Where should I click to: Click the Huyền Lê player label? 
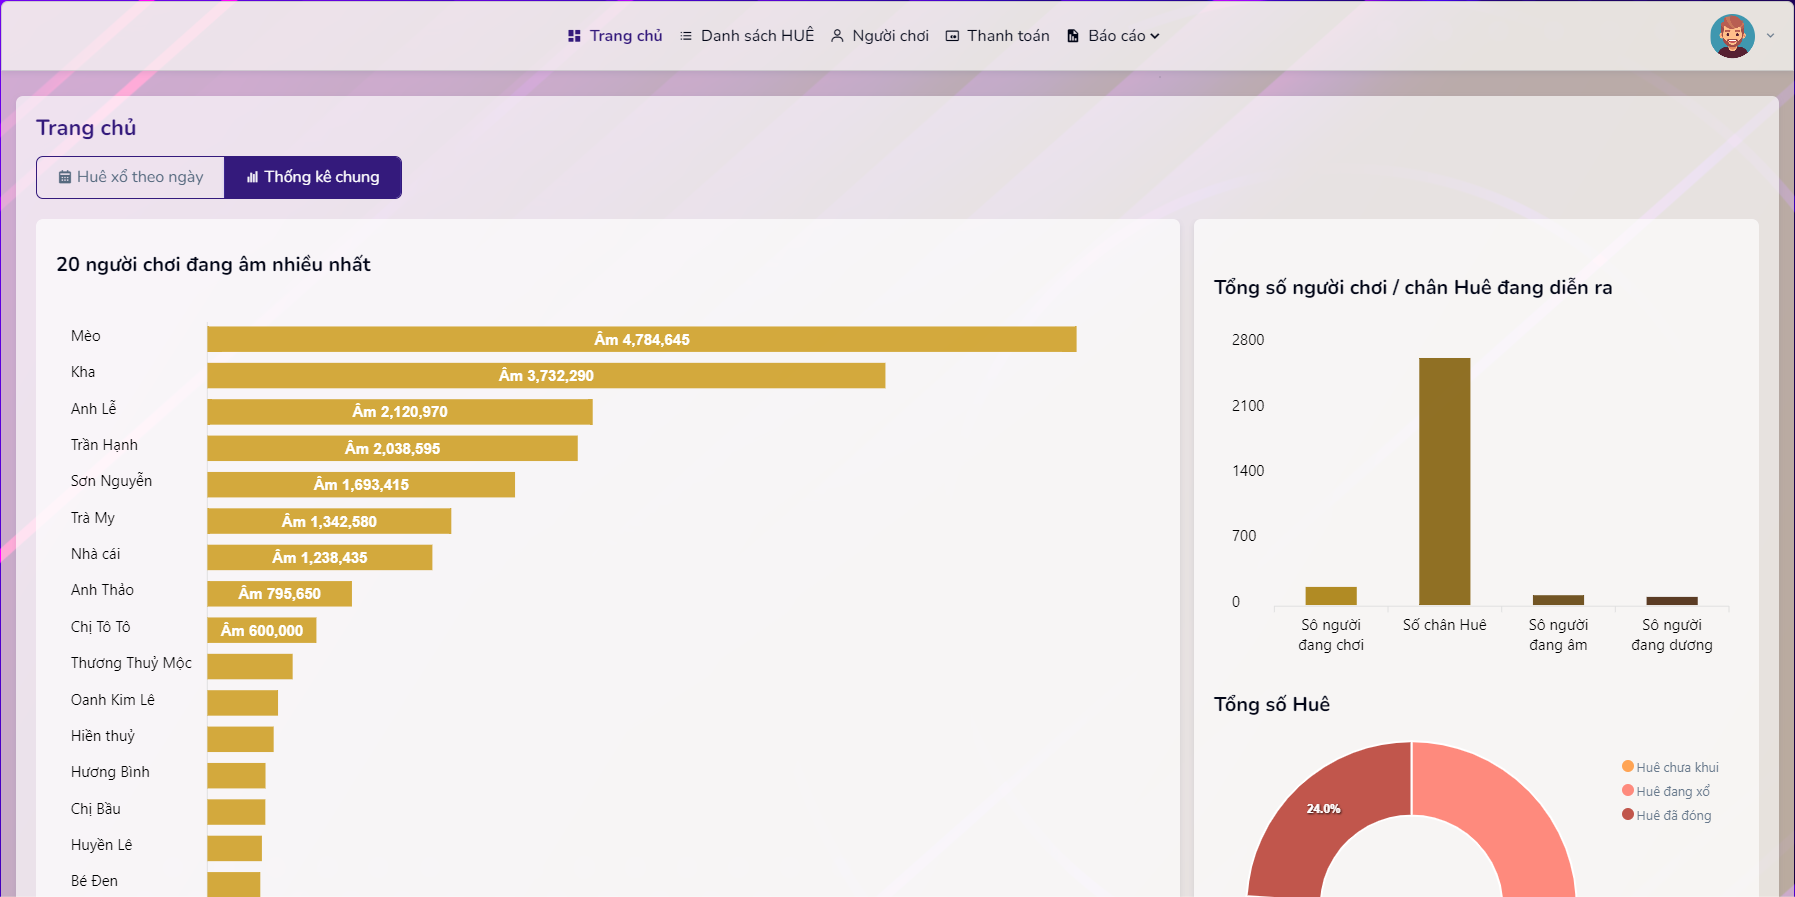coord(101,845)
